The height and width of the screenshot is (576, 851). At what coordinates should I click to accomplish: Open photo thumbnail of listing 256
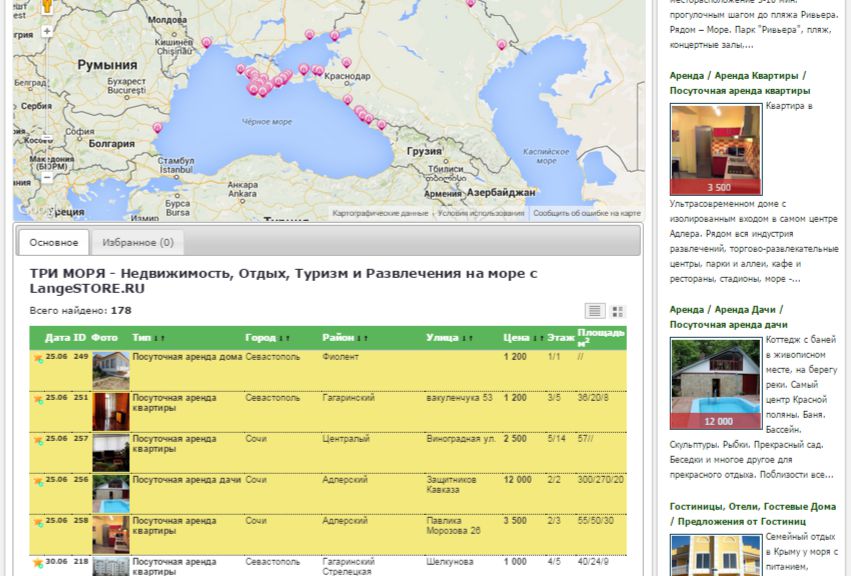pyautogui.click(x=111, y=493)
